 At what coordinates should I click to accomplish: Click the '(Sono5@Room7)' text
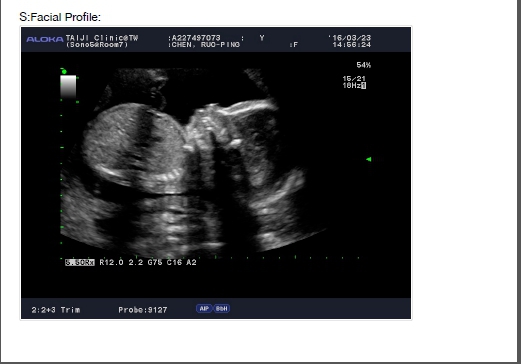point(97,45)
